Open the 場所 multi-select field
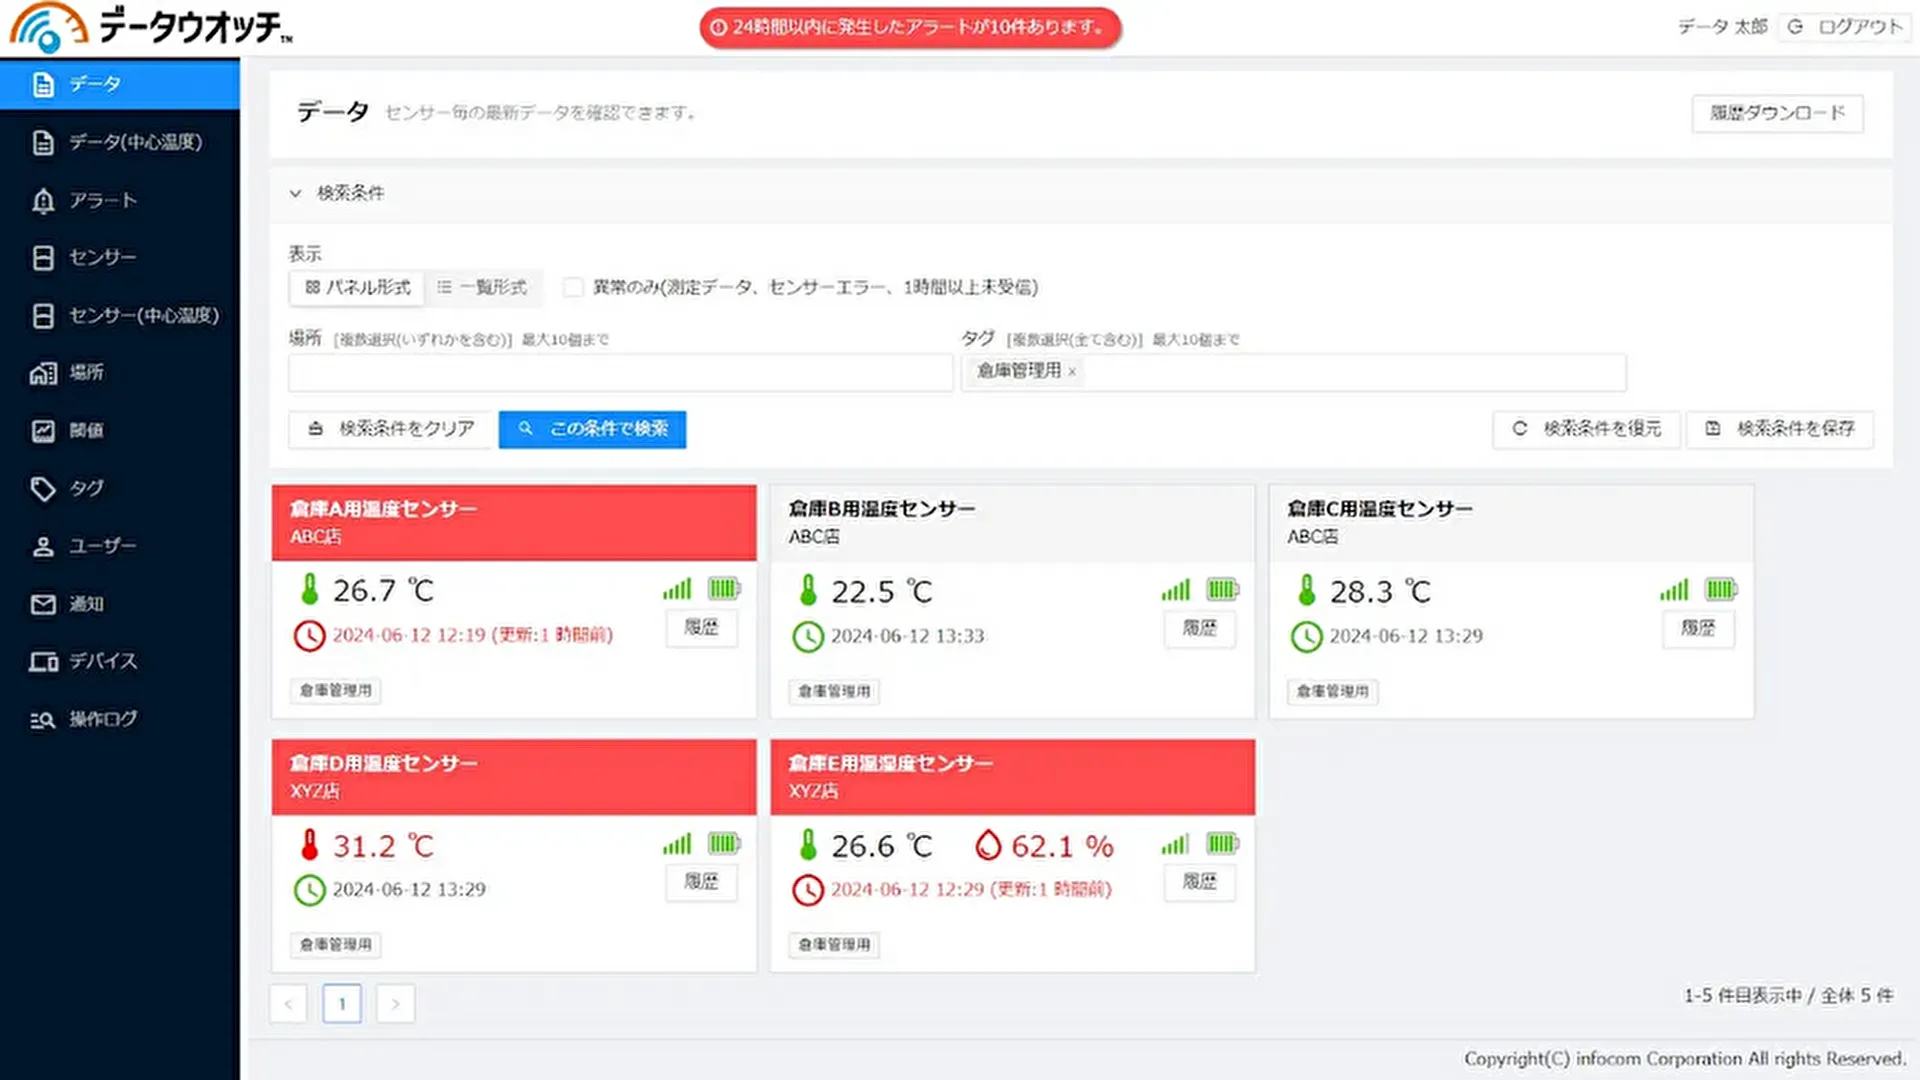The width and height of the screenshot is (1920, 1080). point(620,373)
